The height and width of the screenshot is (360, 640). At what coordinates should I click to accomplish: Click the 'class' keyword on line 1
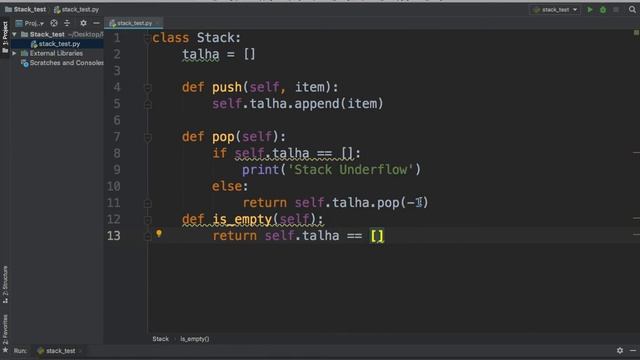point(171,38)
